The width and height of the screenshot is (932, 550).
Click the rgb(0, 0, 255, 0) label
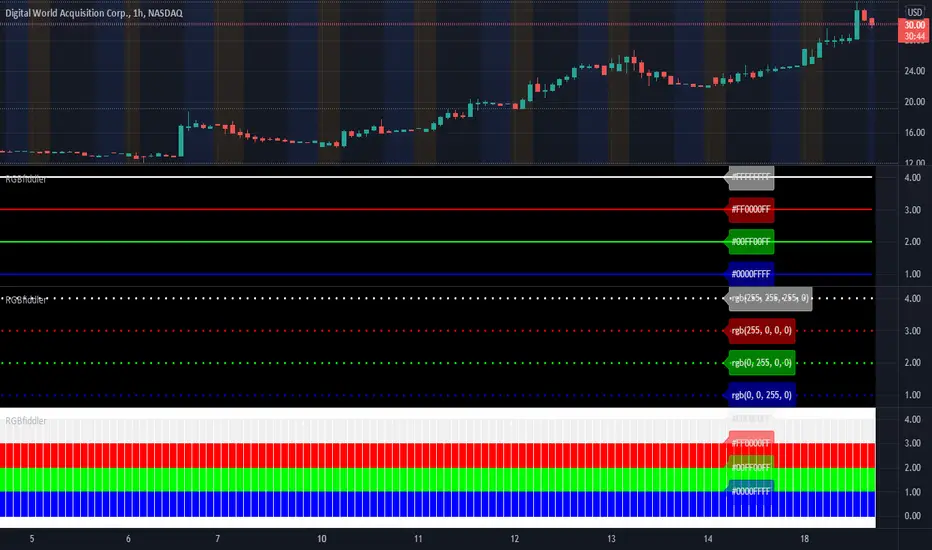click(x=761, y=395)
